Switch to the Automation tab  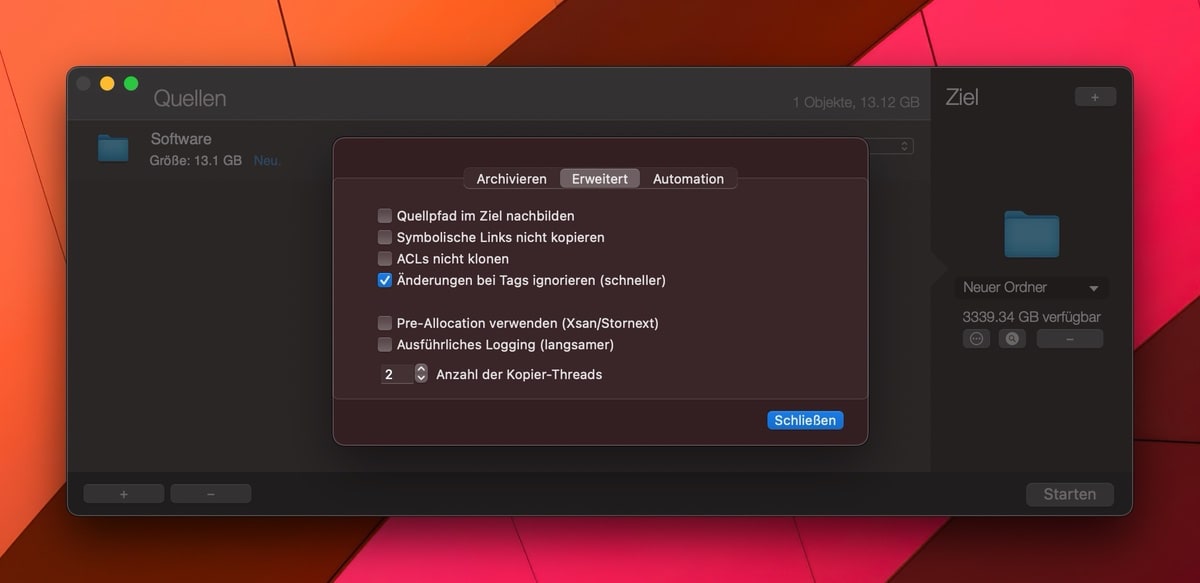[688, 179]
